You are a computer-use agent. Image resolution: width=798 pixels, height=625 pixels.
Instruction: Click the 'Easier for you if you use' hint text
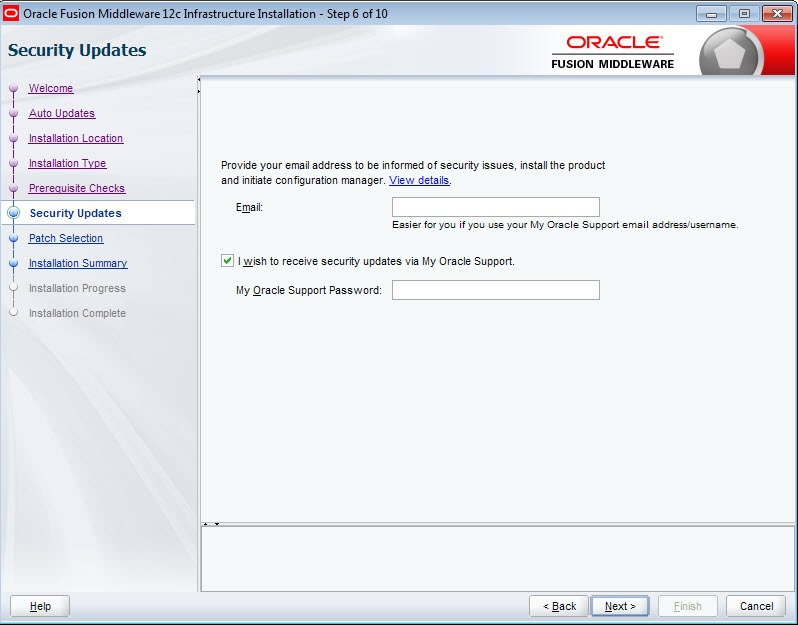click(x=565, y=224)
